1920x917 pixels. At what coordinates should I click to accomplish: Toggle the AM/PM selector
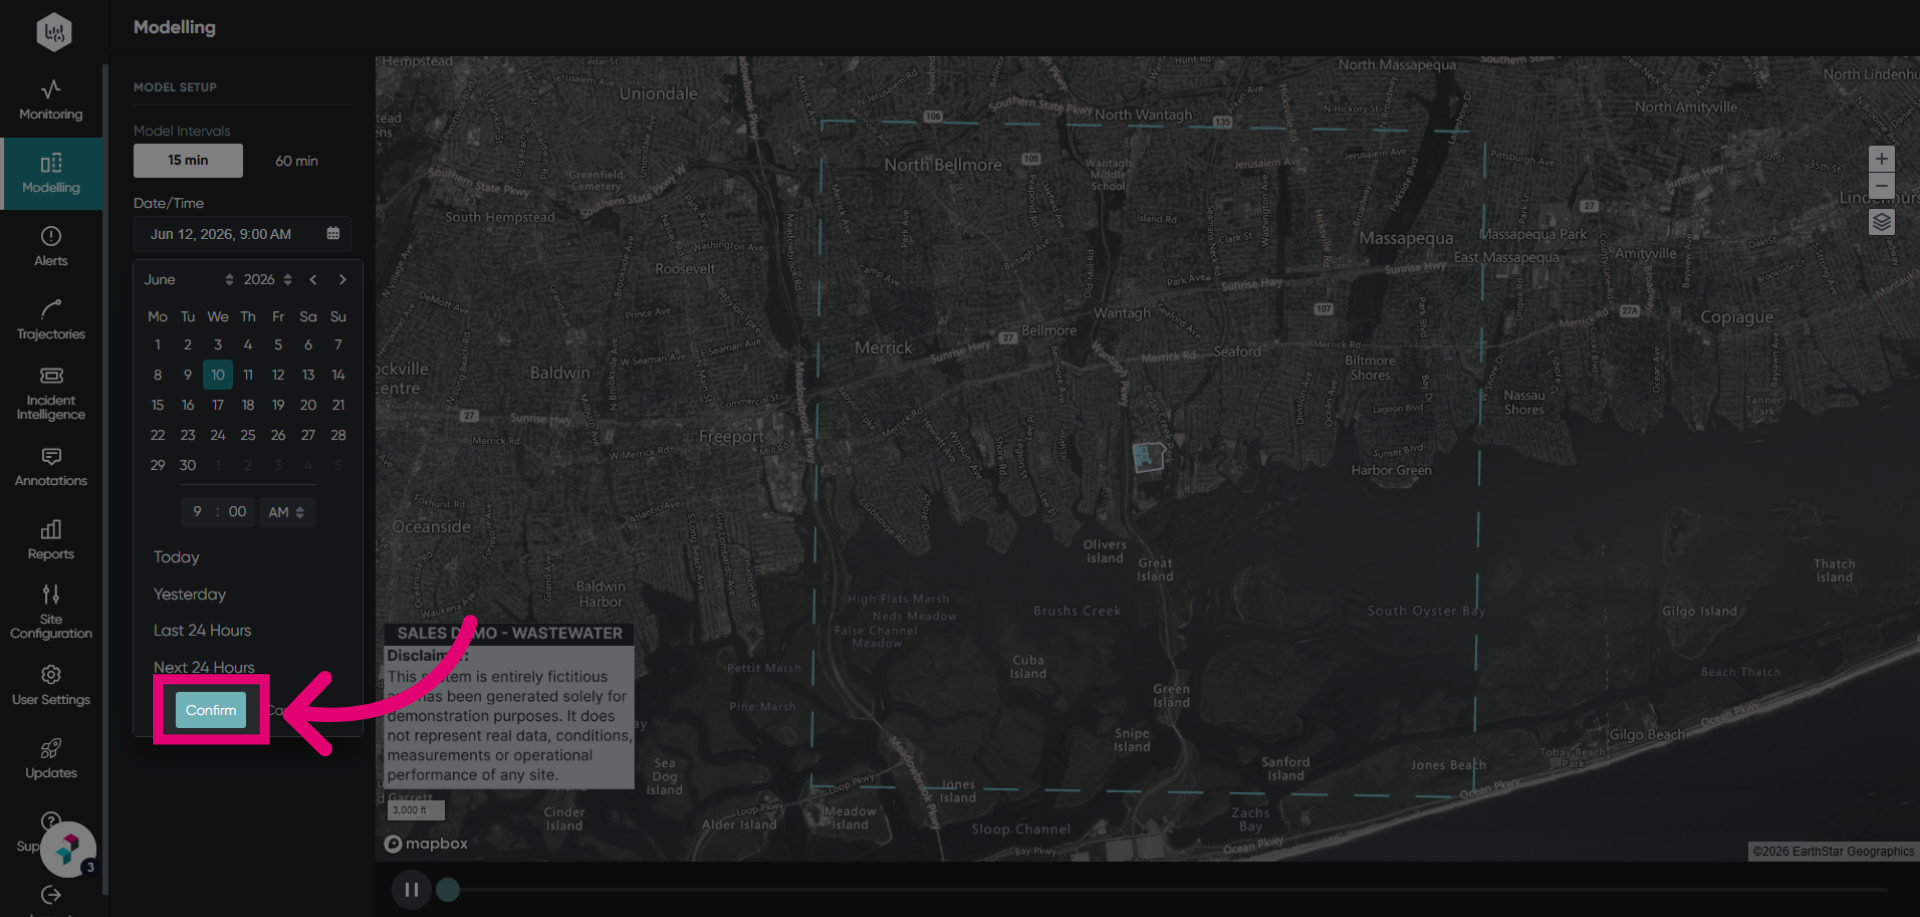point(287,512)
